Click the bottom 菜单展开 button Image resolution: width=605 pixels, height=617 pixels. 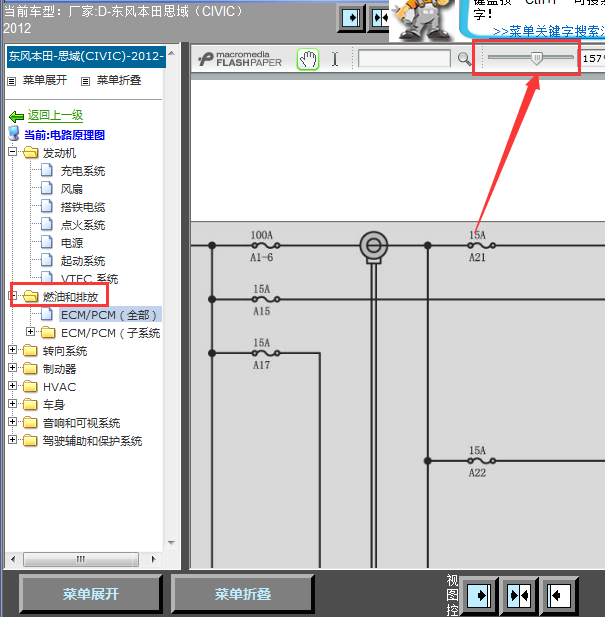90,594
